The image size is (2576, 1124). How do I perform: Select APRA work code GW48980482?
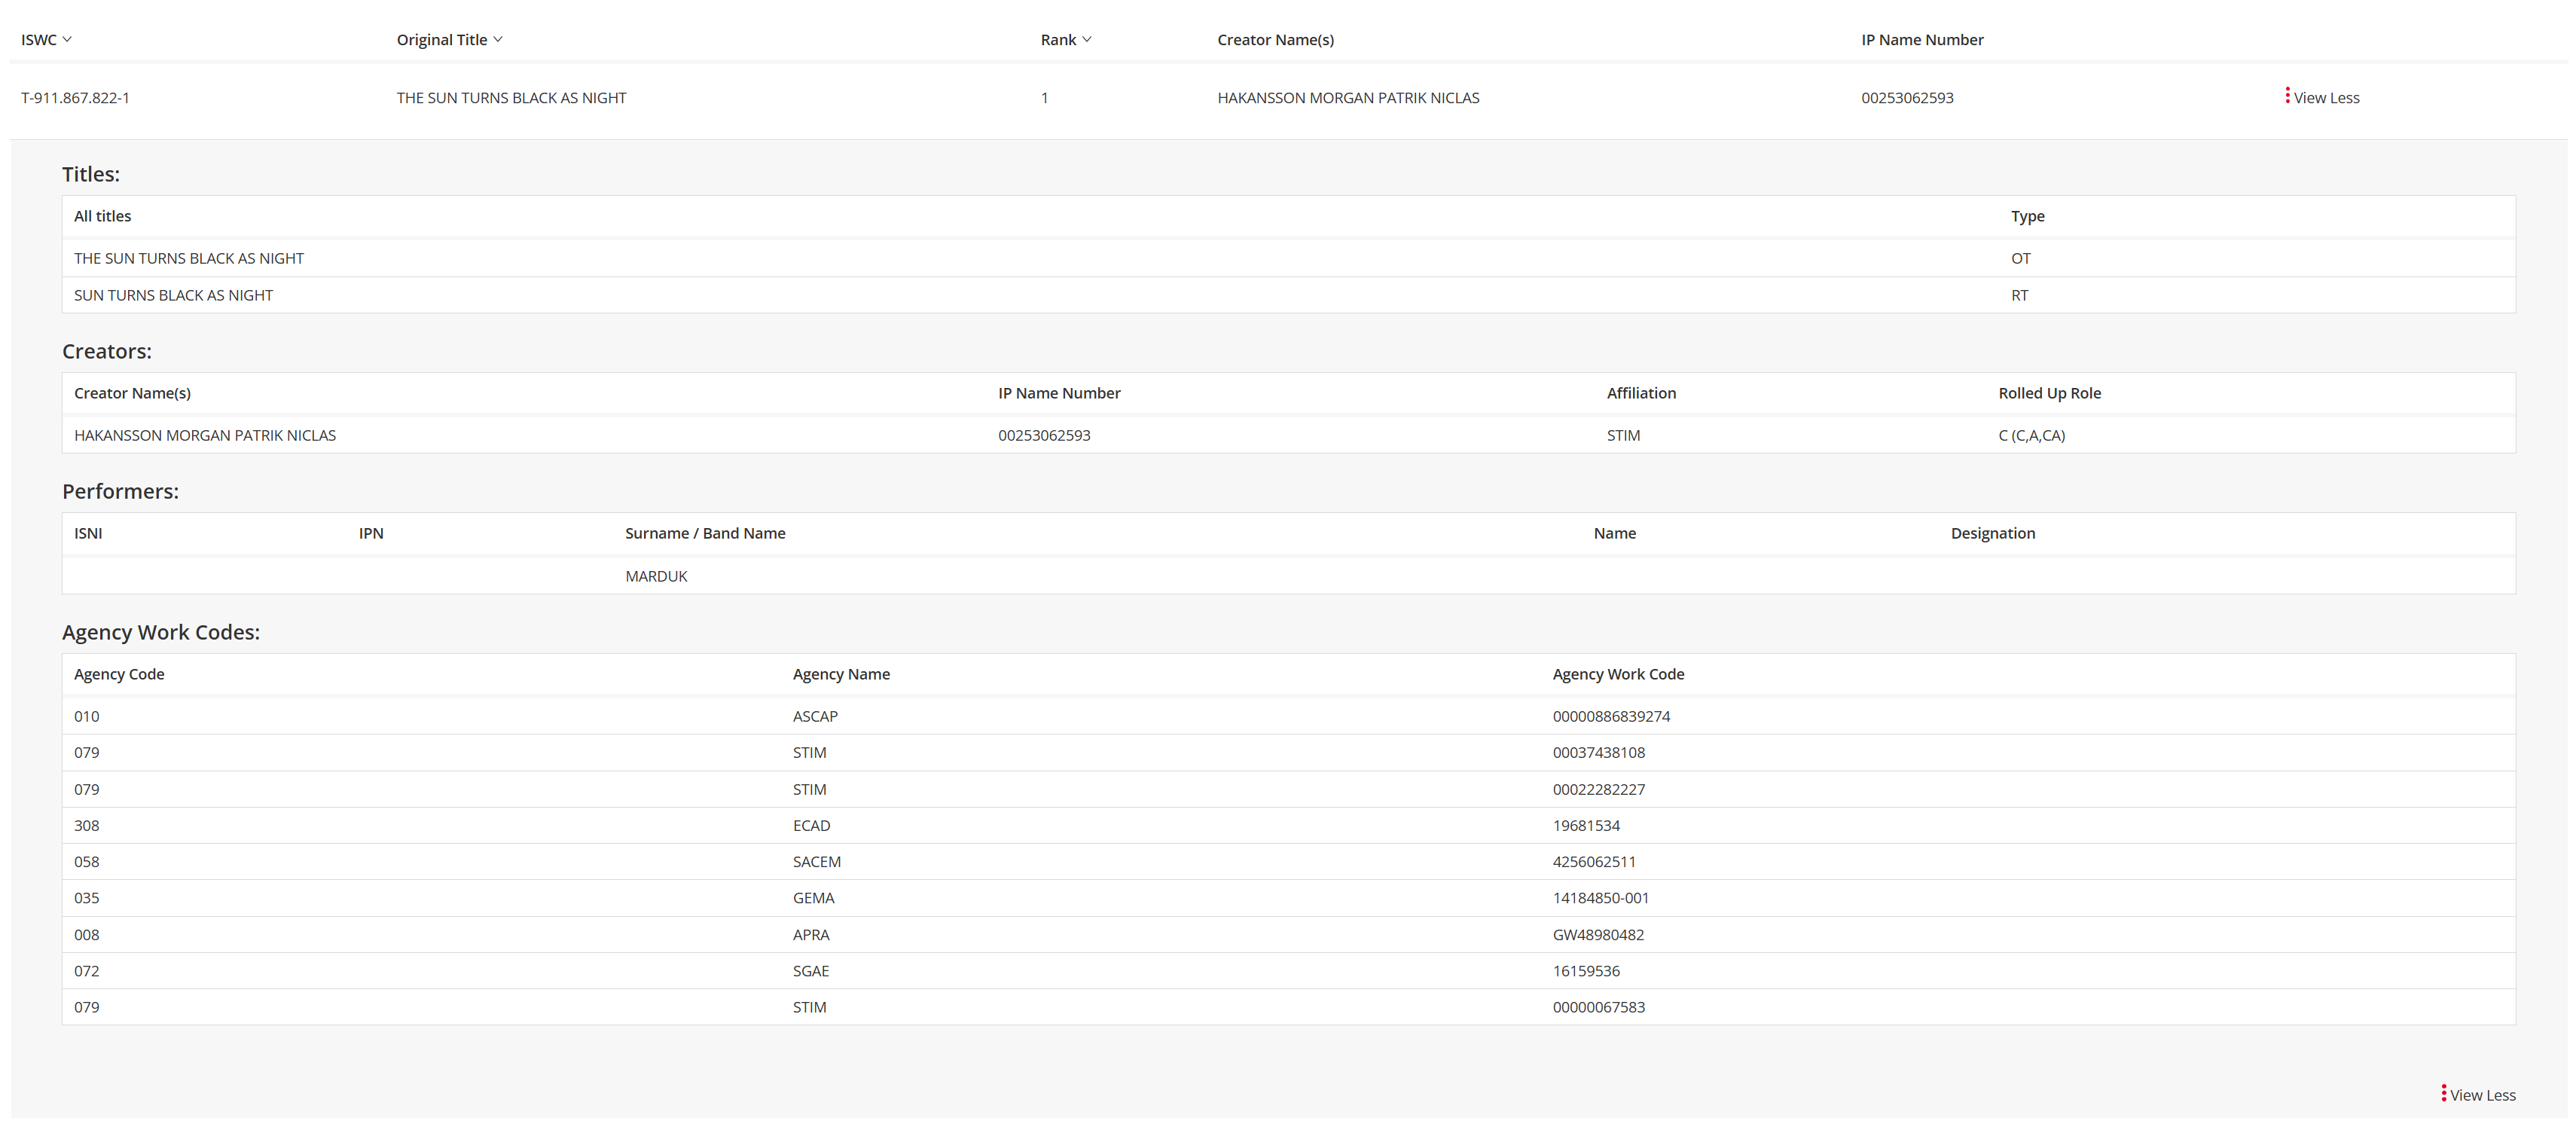1598,935
